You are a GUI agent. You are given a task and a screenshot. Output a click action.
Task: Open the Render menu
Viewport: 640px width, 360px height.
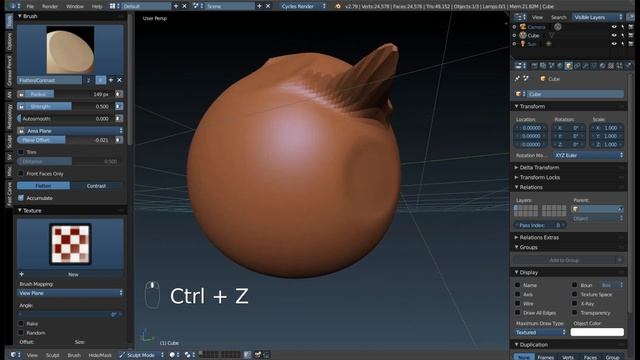pyautogui.click(x=50, y=7)
